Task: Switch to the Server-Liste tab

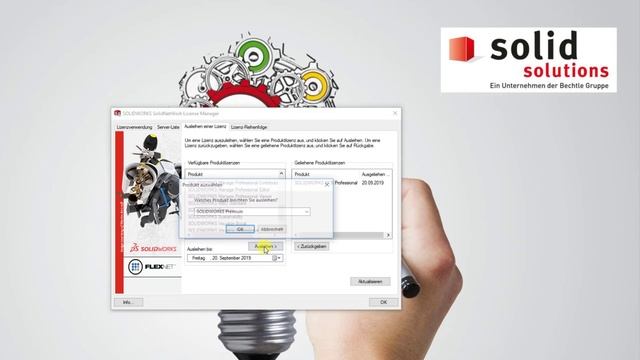Action: [x=168, y=127]
